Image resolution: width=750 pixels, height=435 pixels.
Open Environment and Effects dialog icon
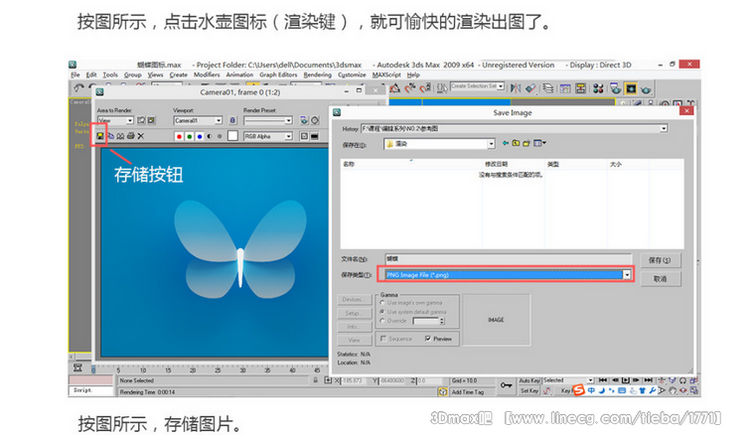(x=315, y=121)
